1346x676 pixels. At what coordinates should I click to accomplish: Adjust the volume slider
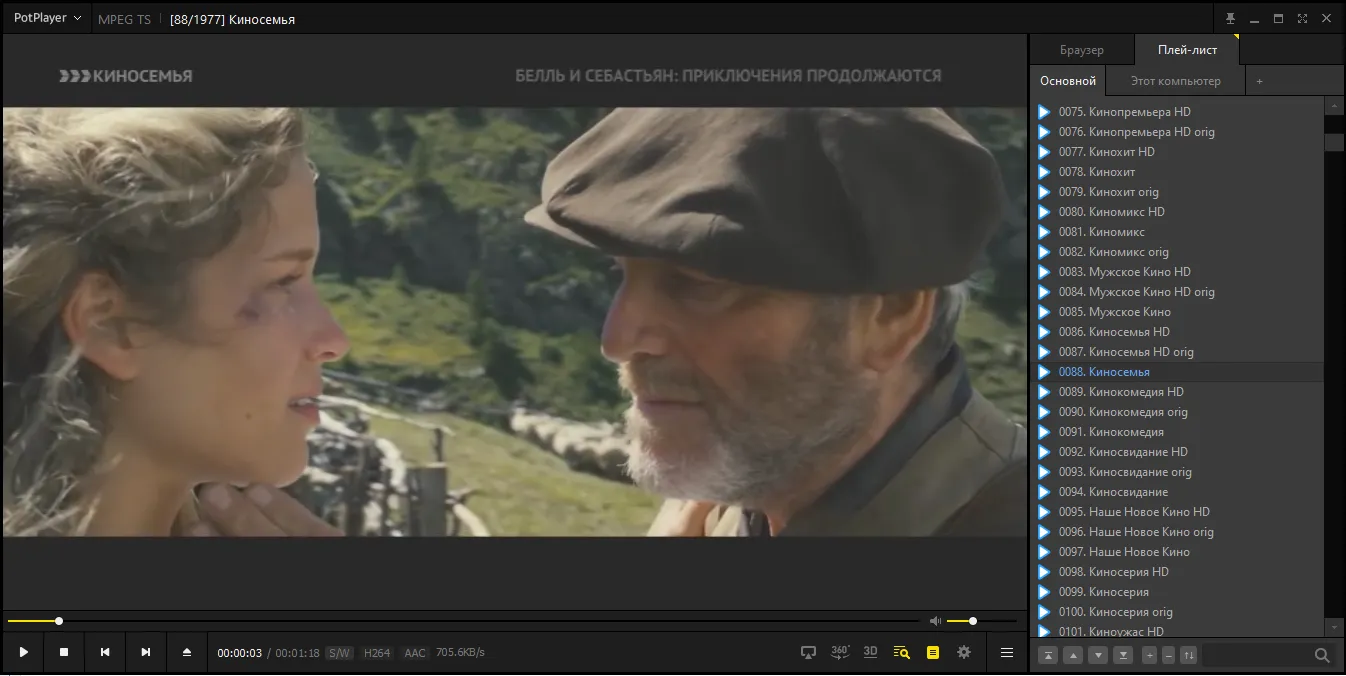click(x=981, y=621)
